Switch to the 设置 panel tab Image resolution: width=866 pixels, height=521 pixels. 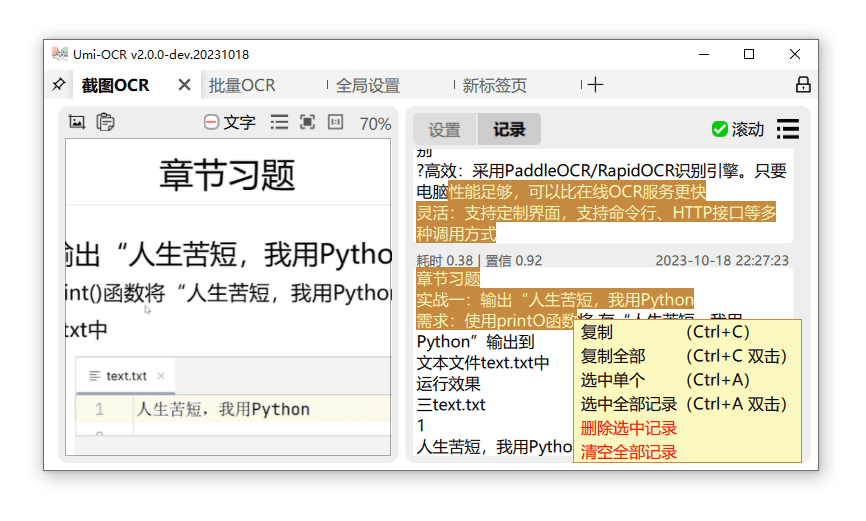point(445,130)
